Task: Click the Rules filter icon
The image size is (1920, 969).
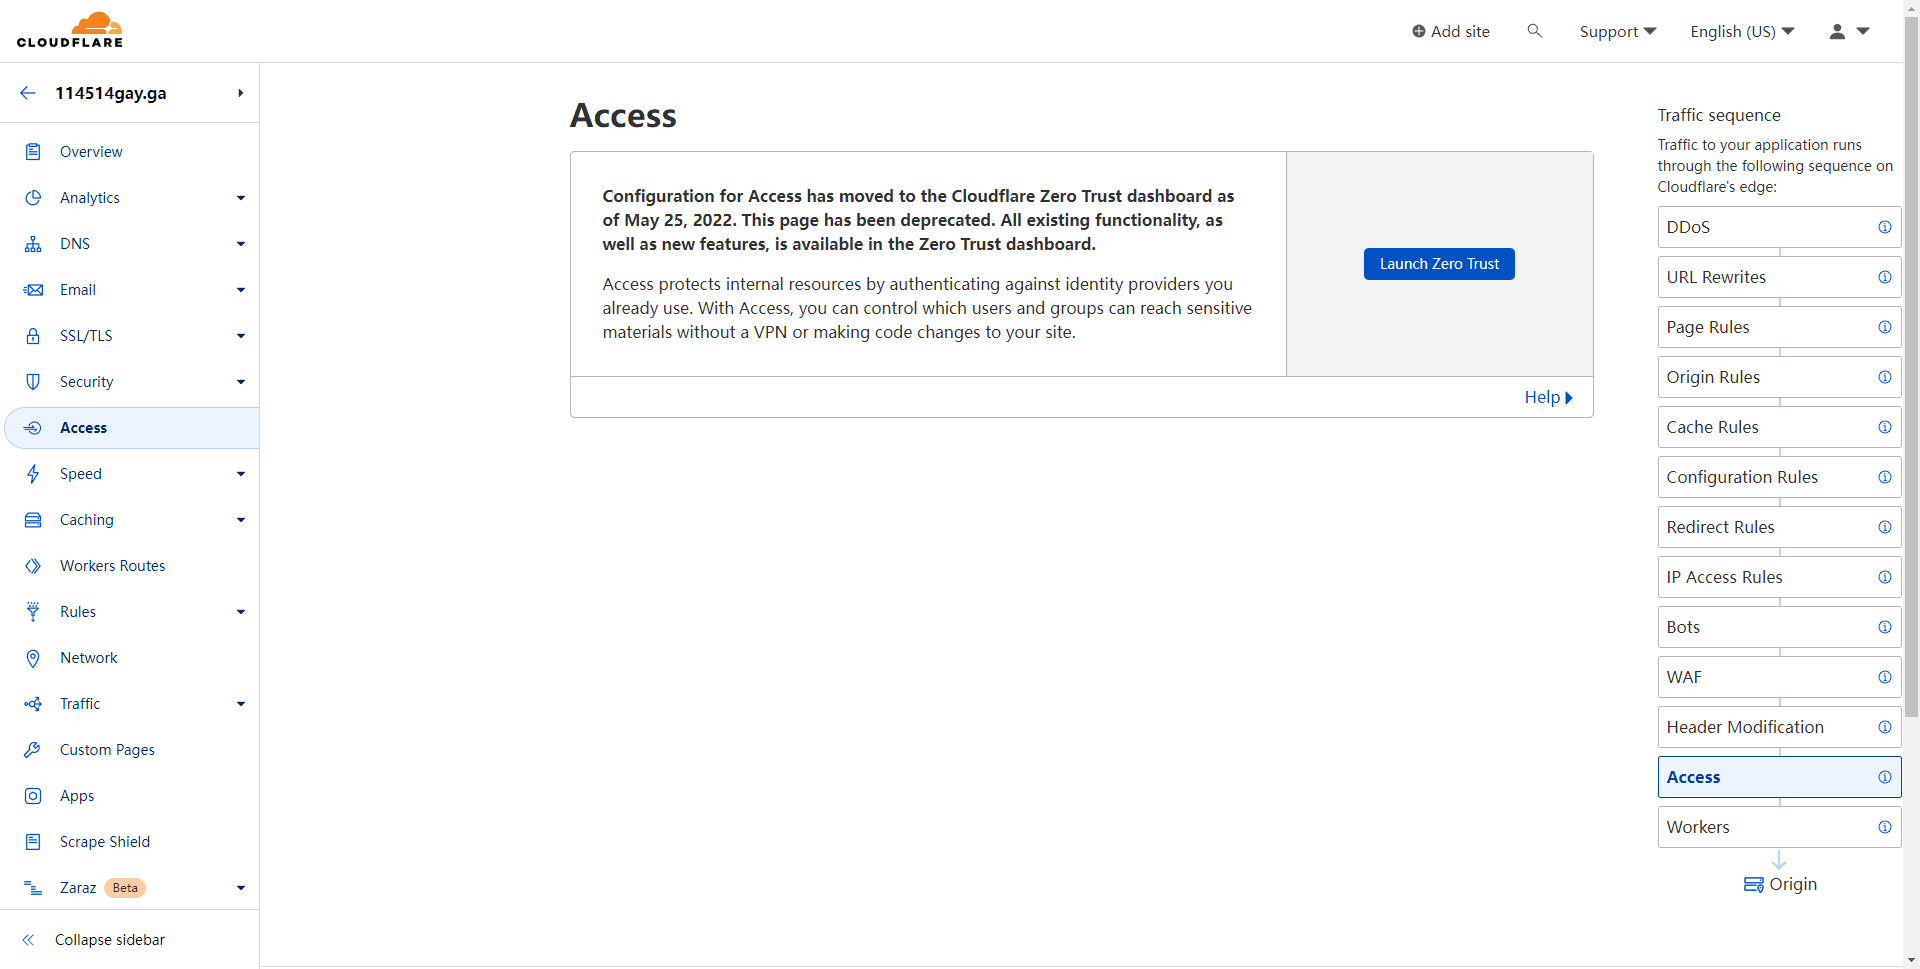Action: pos(33,612)
